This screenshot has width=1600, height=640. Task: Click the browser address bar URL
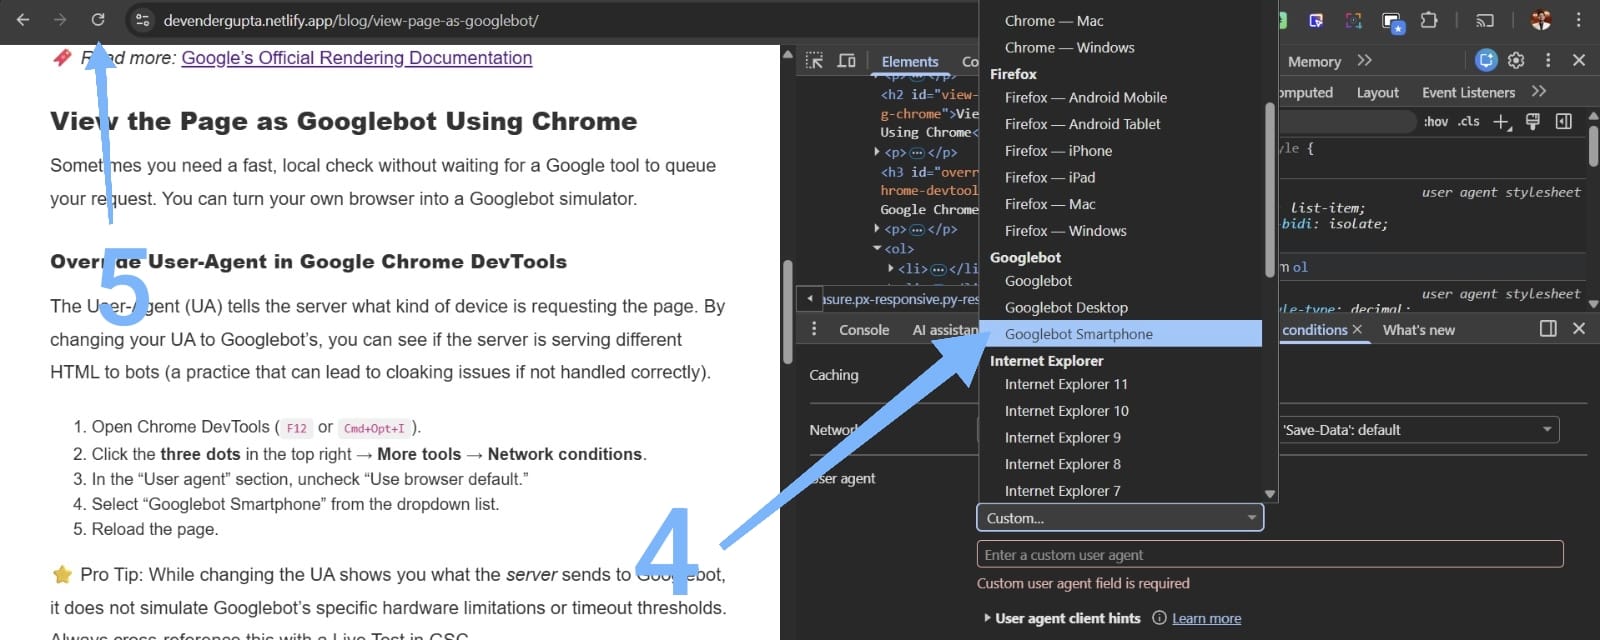coord(351,20)
